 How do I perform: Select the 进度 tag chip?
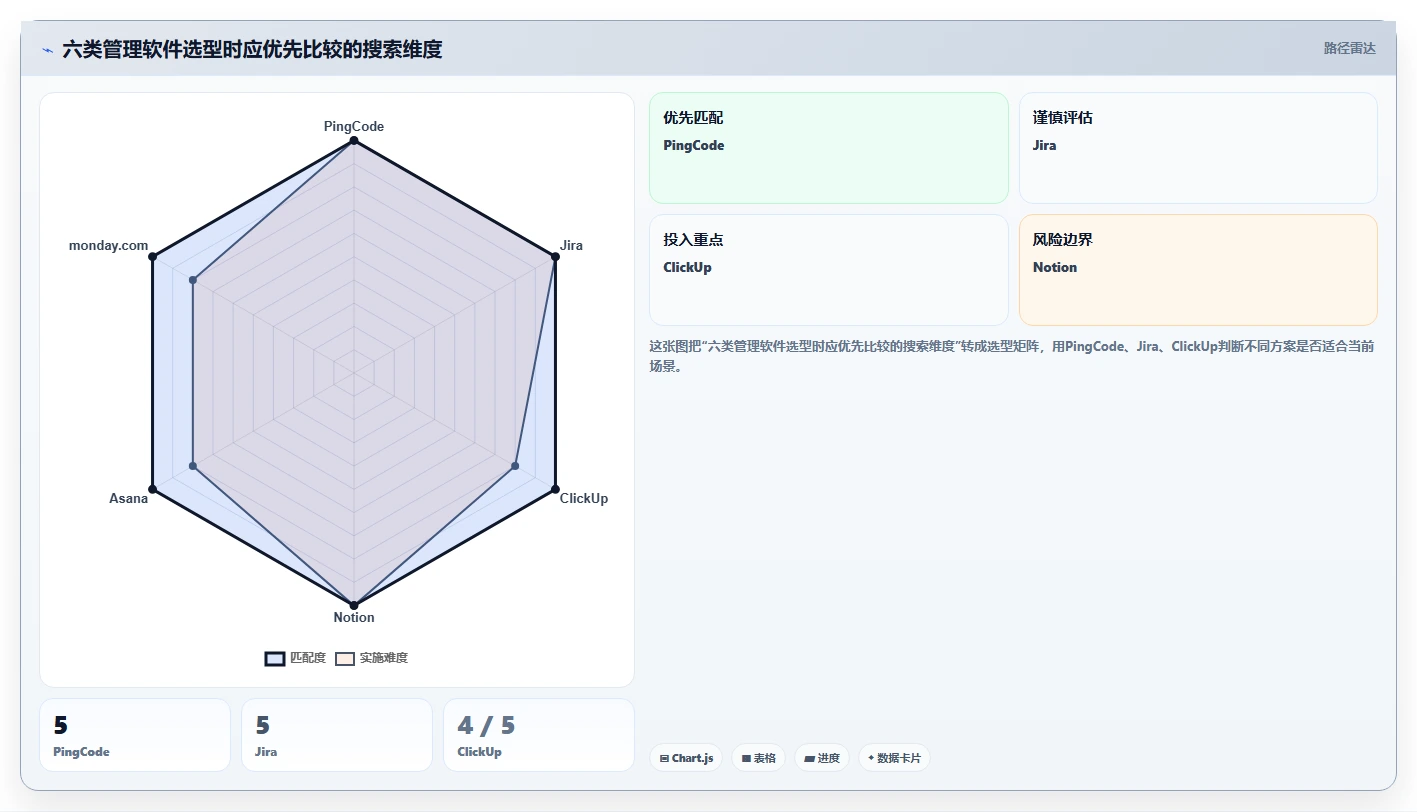click(x=822, y=758)
